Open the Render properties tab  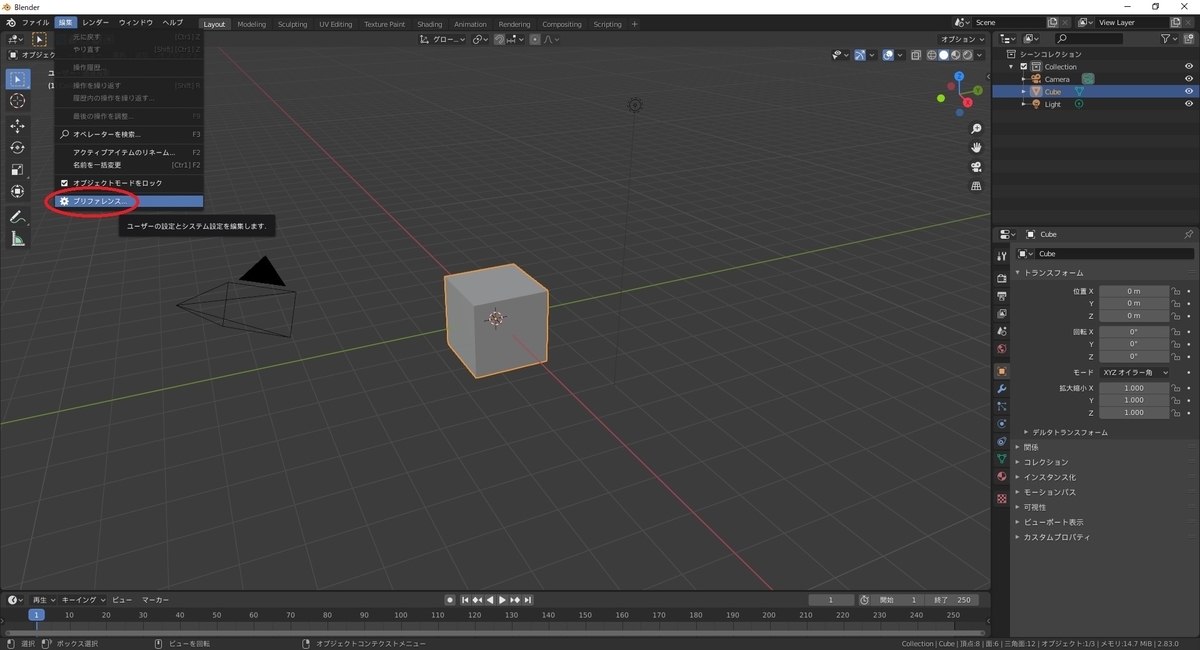1001,278
